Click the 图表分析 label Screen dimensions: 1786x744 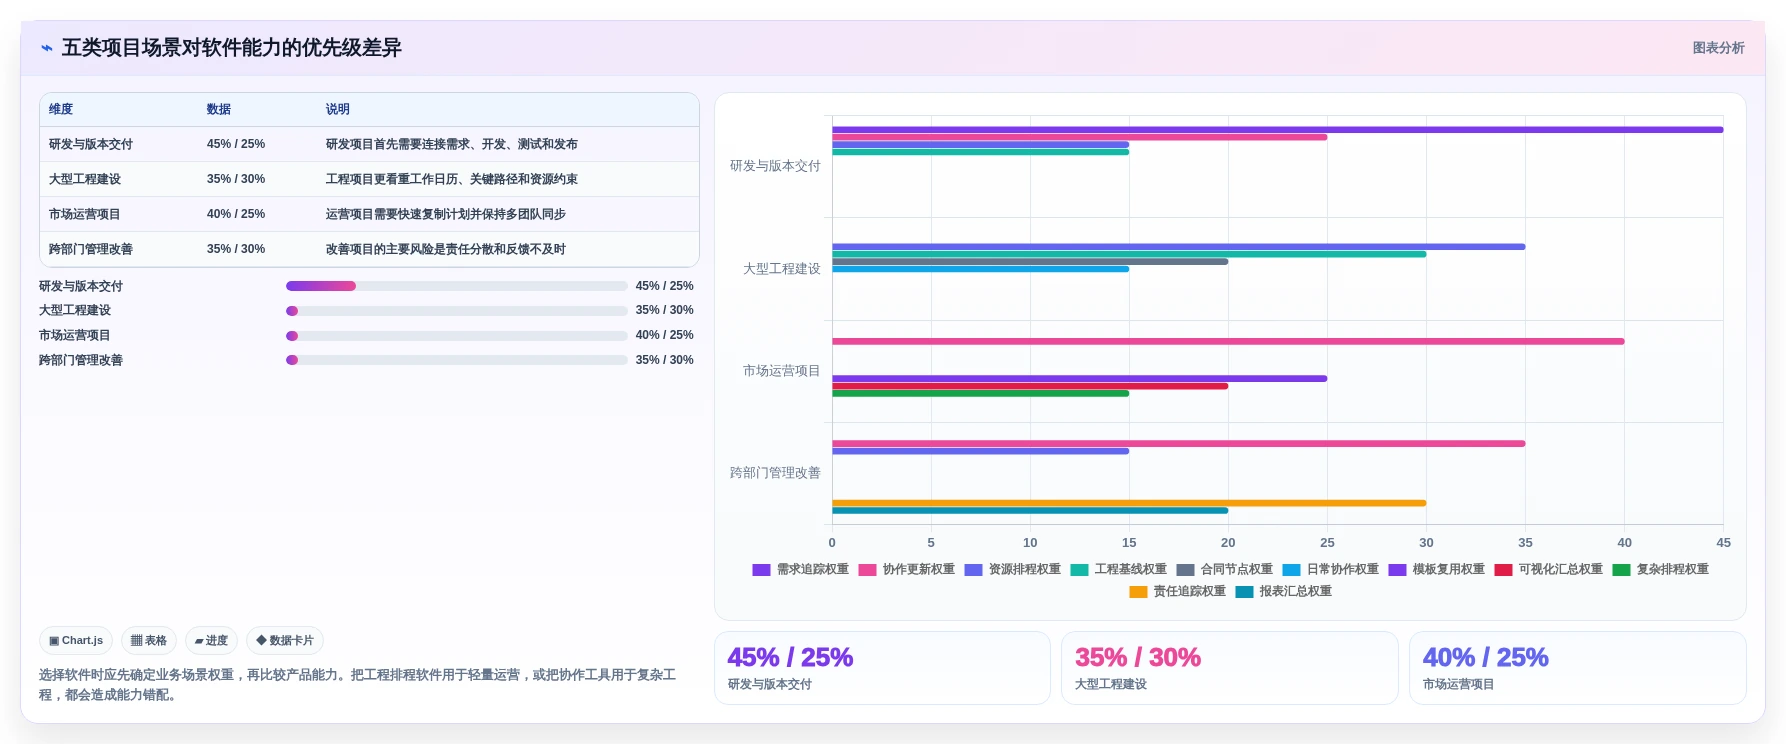[x=1718, y=48]
